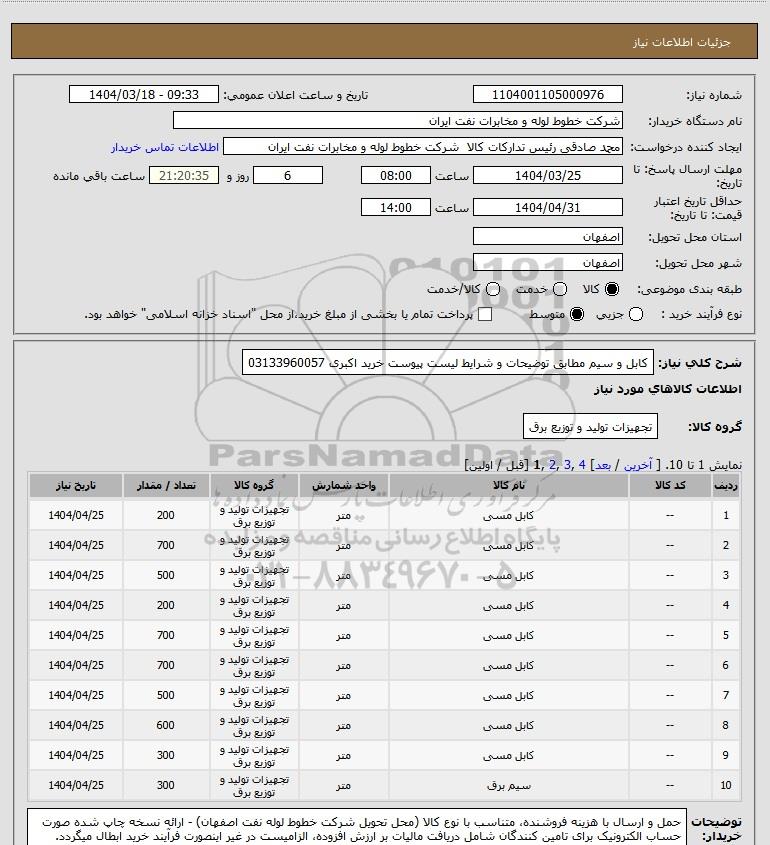The height and width of the screenshot is (845, 770).
Task: Click unit متر in row 5
Action: 344,635
